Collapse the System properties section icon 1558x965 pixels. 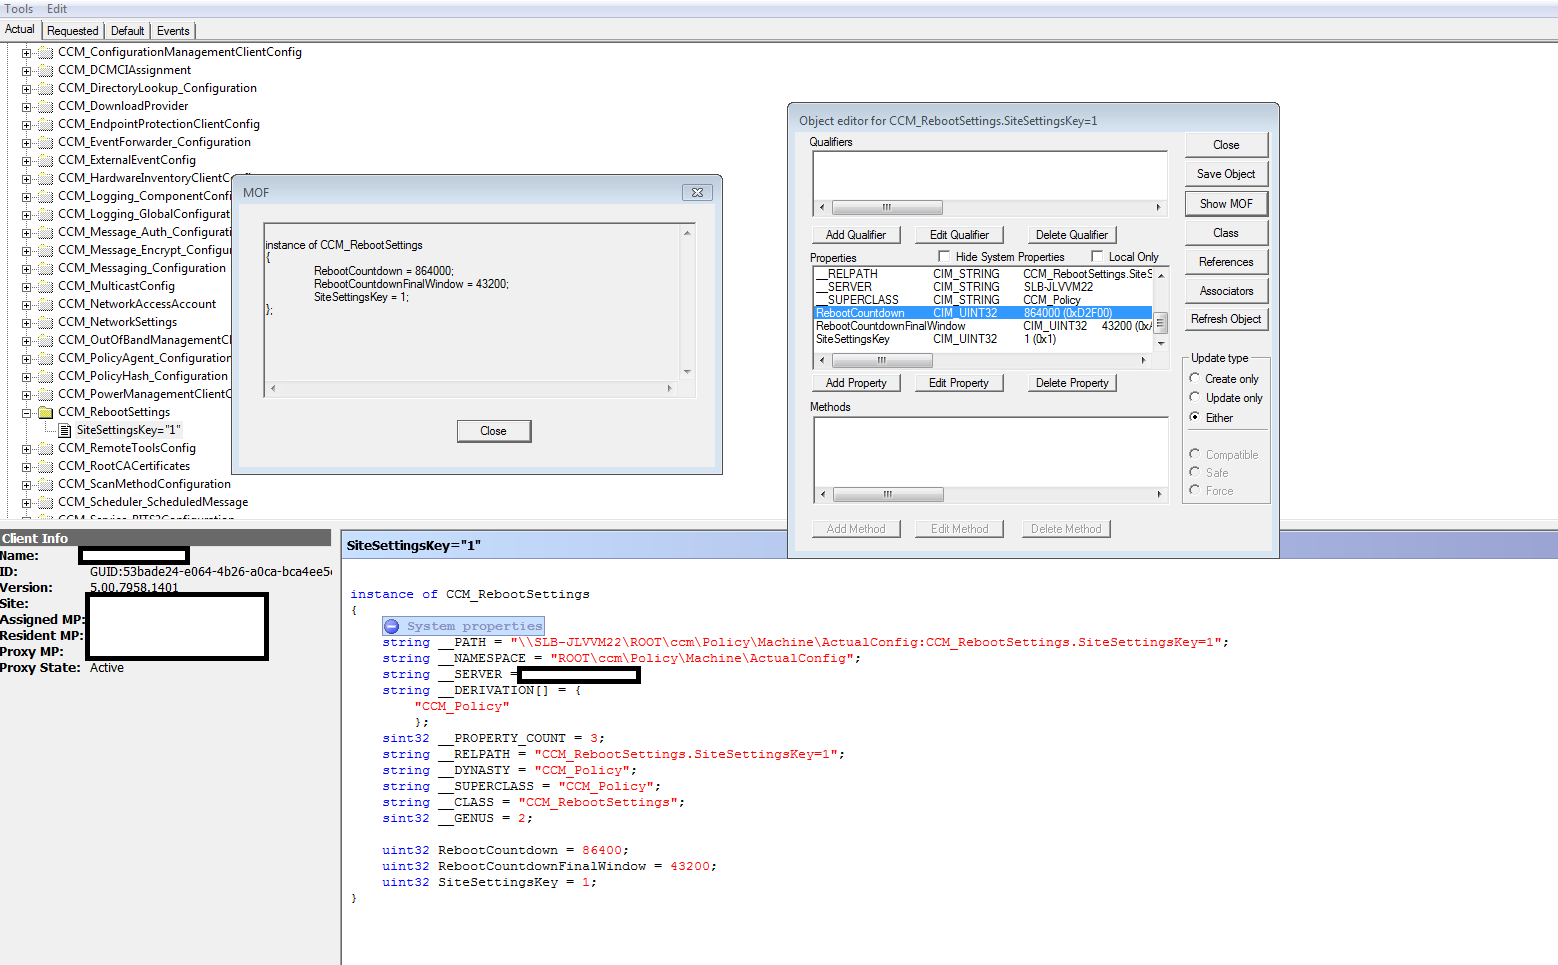pyautogui.click(x=391, y=625)
